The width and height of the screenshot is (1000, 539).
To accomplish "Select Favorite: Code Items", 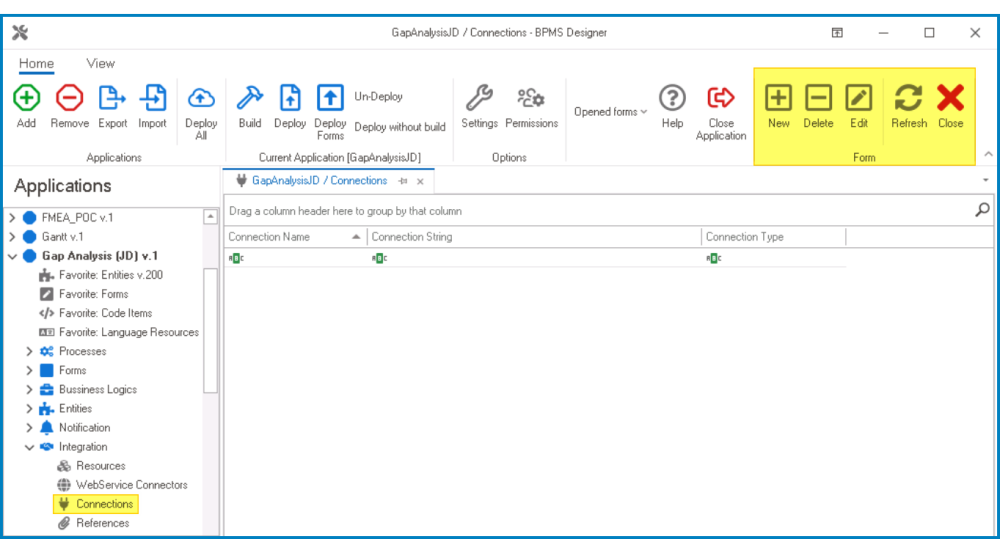I will [x=105, y=313].
